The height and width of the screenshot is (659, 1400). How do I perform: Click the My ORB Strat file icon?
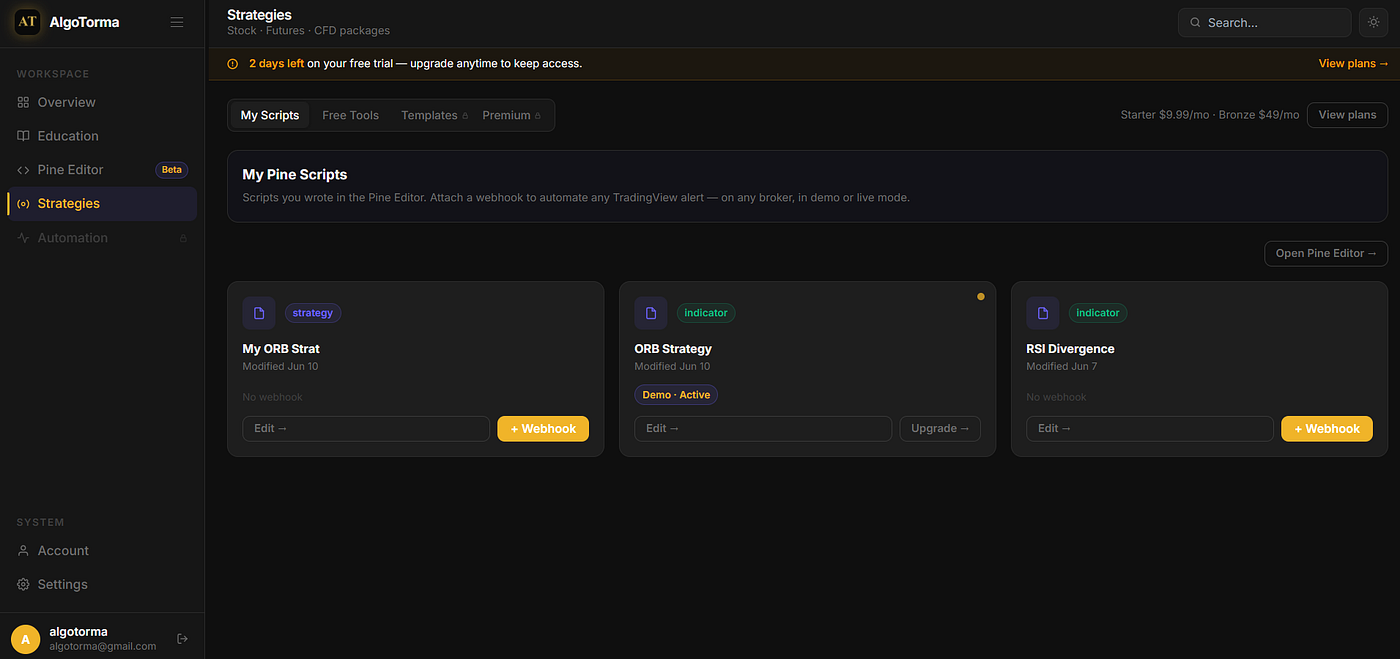coord(259,313)
